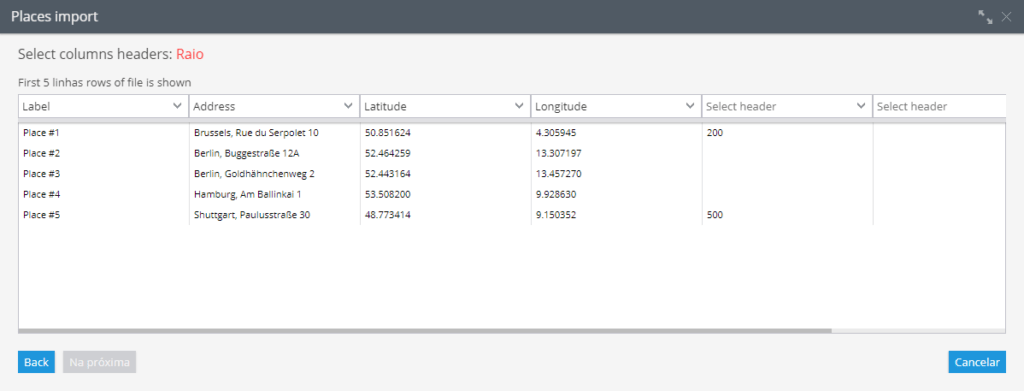Image resolution: width=1024 pixels, height=391 pixels.
Task: Open the fifth column Select header dropdown
Action: tap(788, 106)
